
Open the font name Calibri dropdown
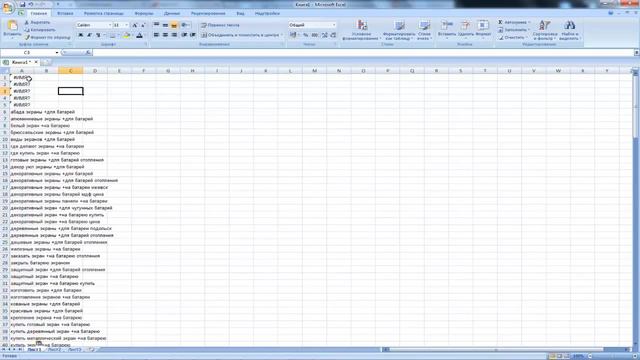coord(109,25)
